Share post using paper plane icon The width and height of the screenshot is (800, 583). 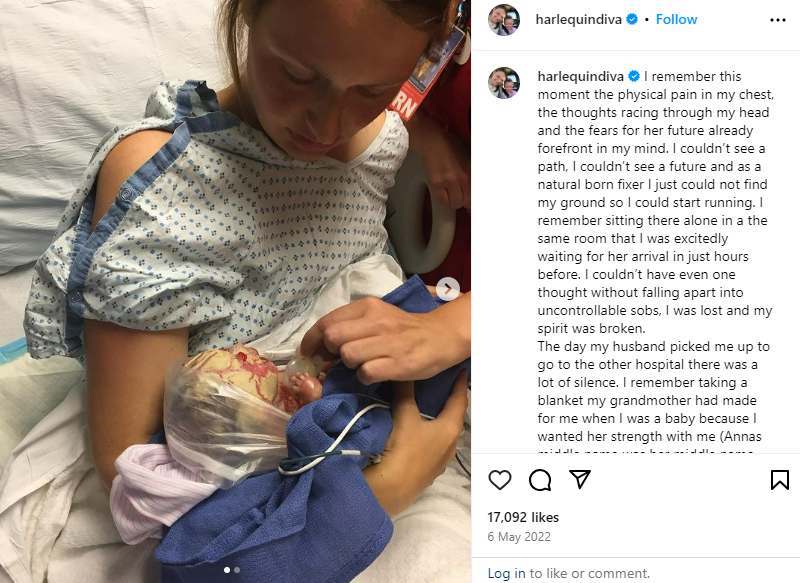[x=580, y=479]
